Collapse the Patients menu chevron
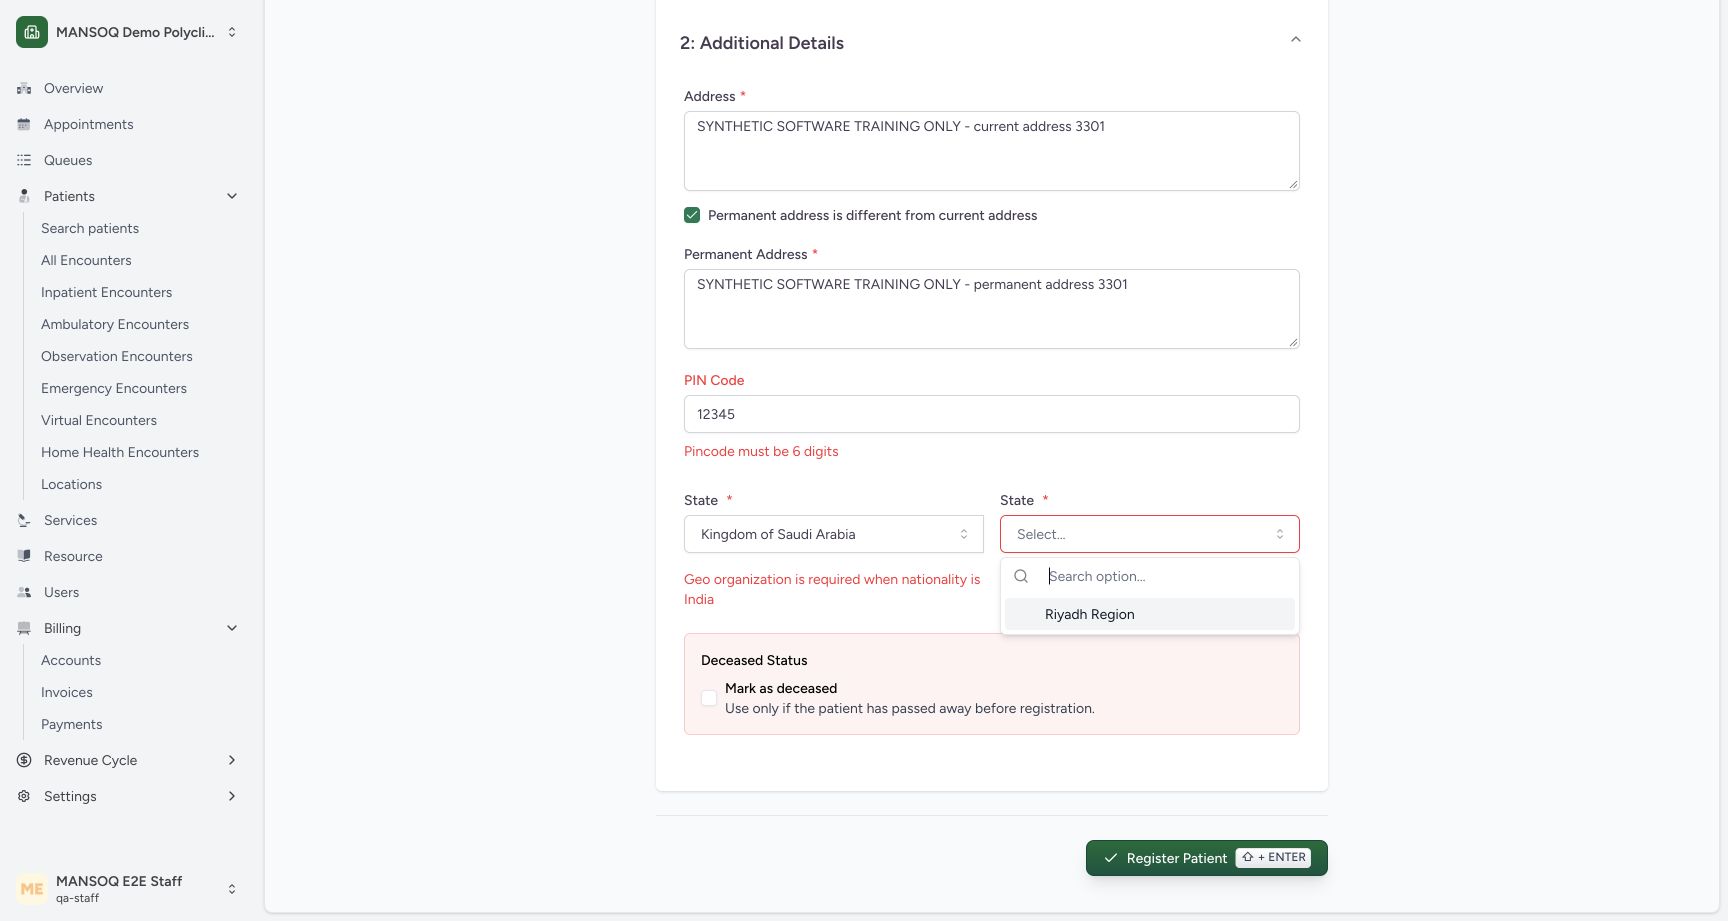Viewport: 1728px width, 921px height. point(232,196)
